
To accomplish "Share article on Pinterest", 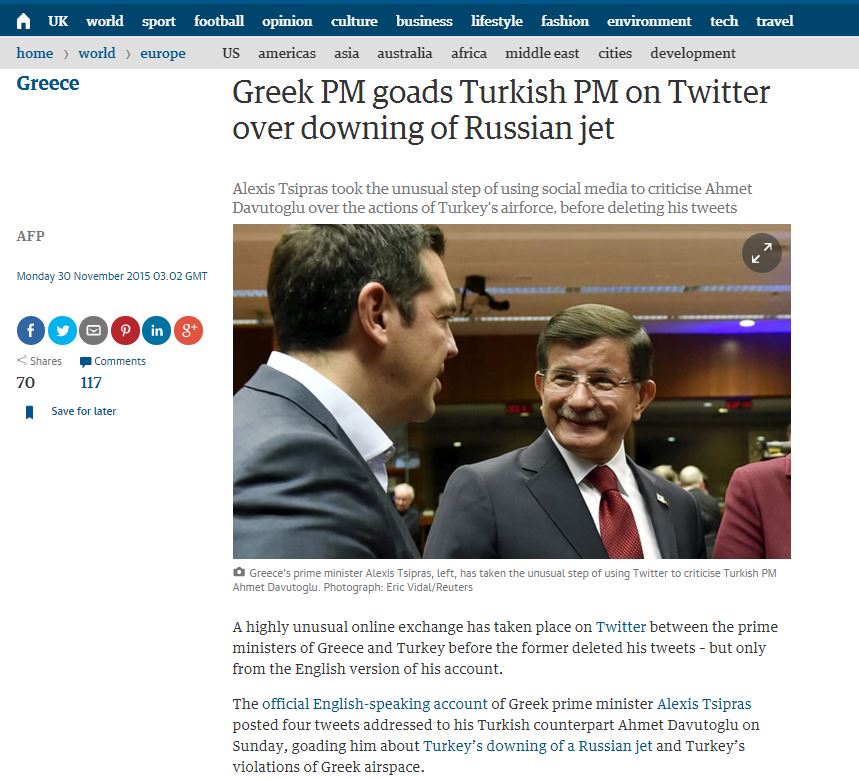I will click(125, 330).
